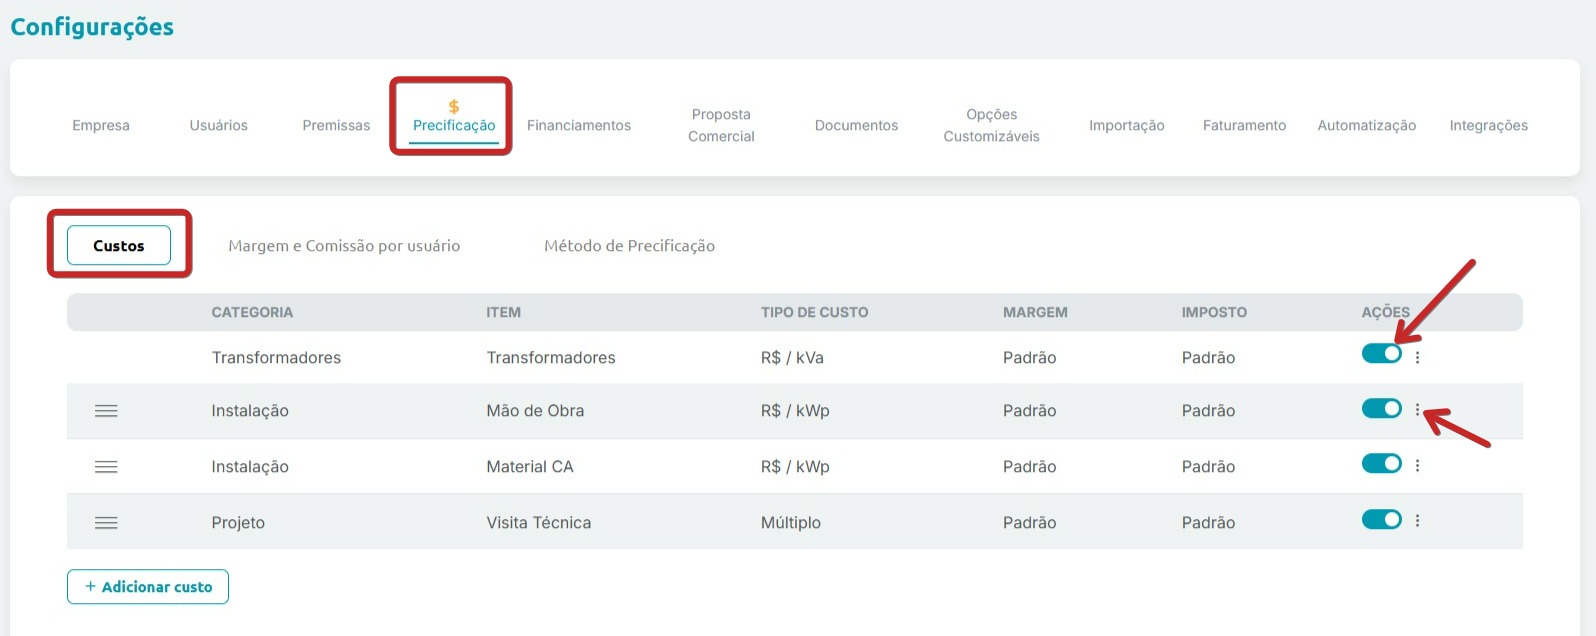Viewport: 1596px width, 636px height.
Task: Toggle off the Mão de Obra cost
Action: tap(1381, 408)
